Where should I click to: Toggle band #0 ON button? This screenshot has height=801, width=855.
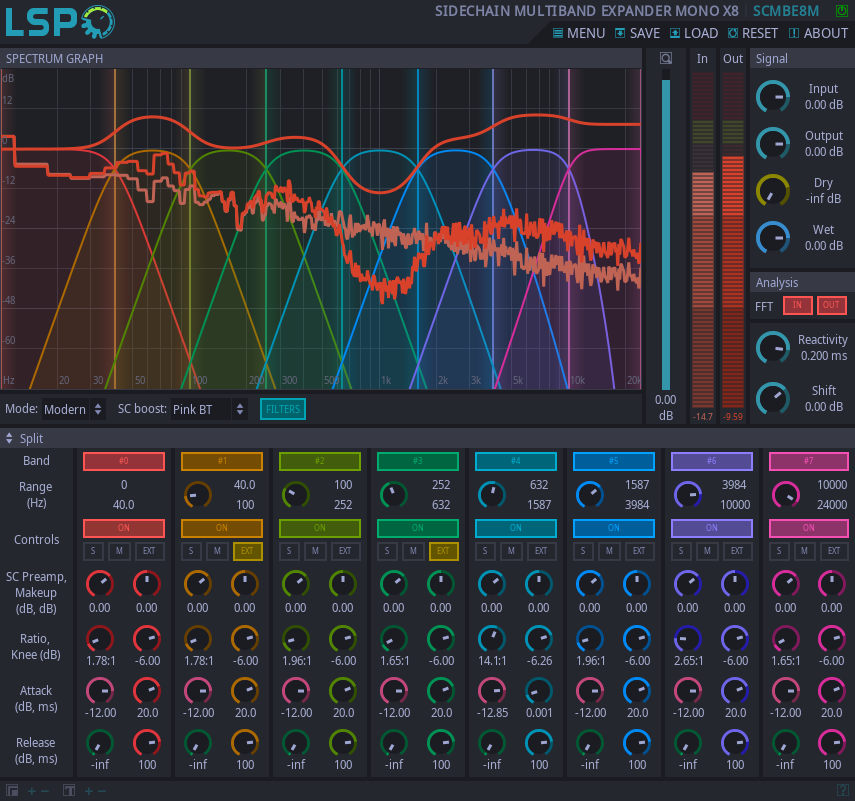click(124, 528)
